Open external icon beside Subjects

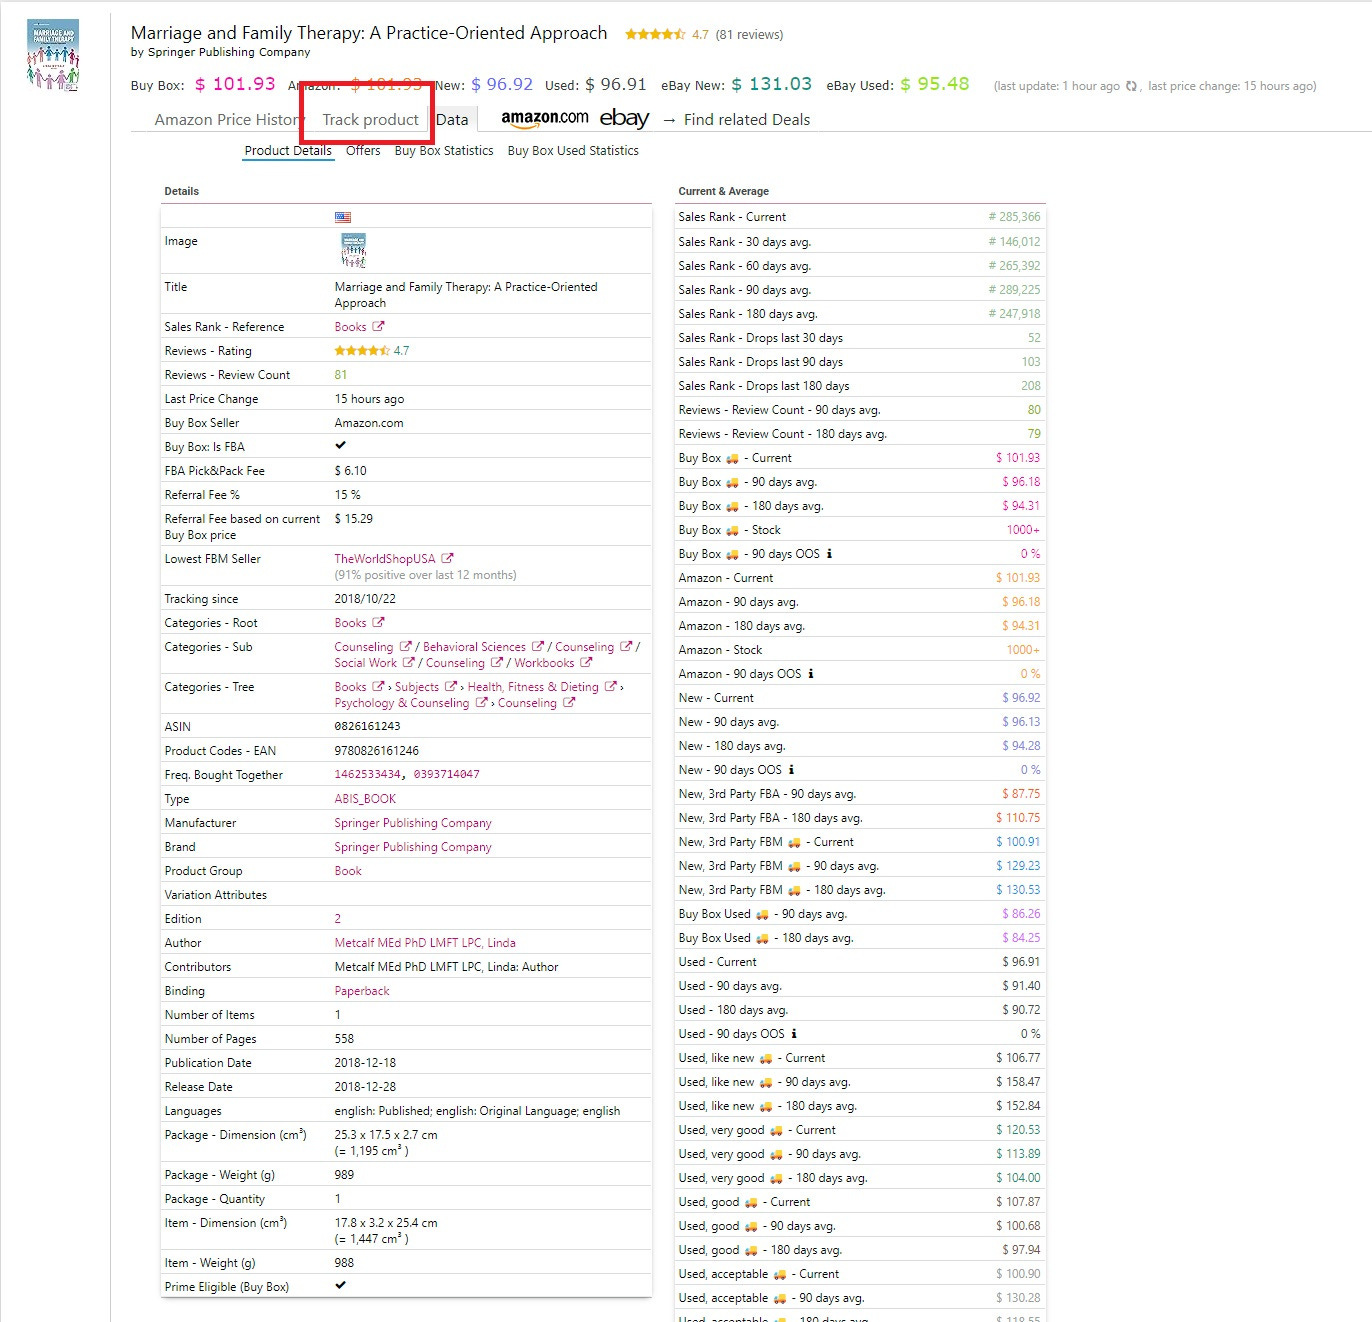[451, 686]
